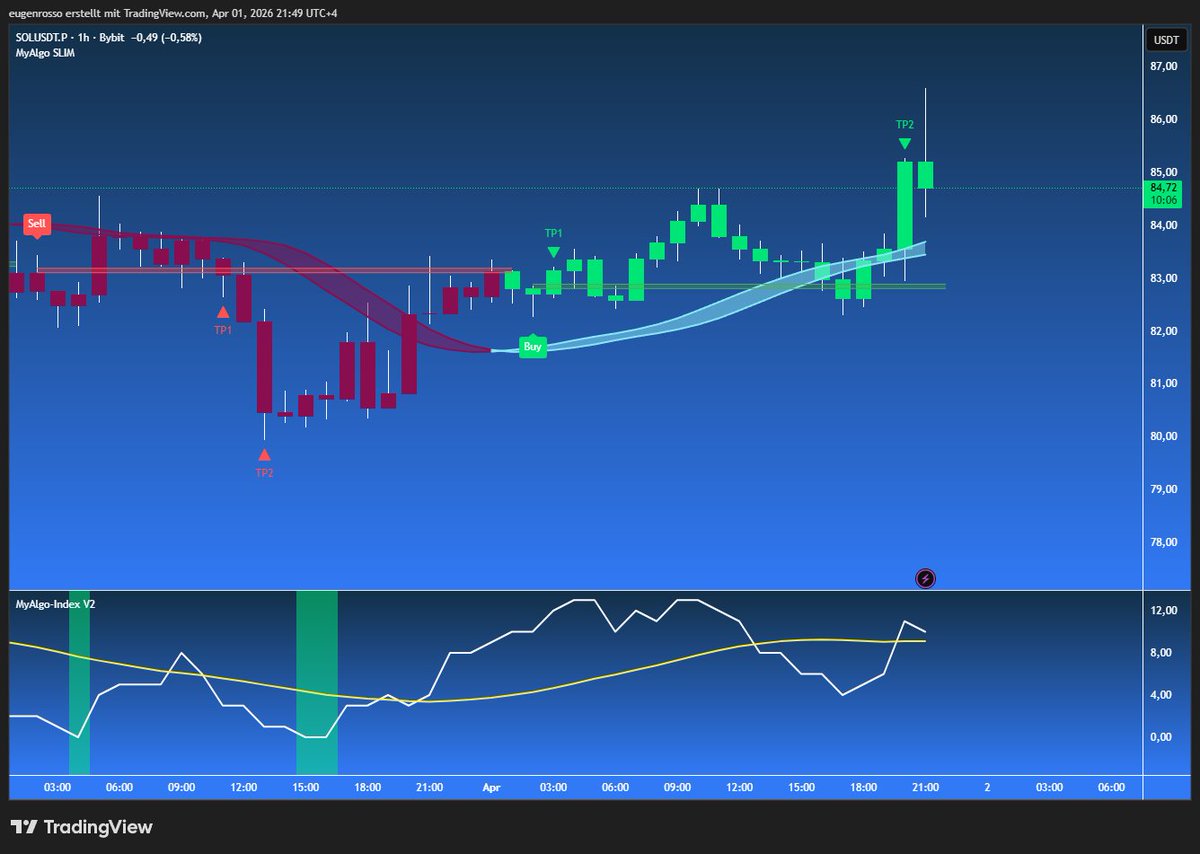Image resolution: width=1200 pixels, height=854 pixels.
Task: Click the purple lightning bolt icon
Action: pos(926,577)
